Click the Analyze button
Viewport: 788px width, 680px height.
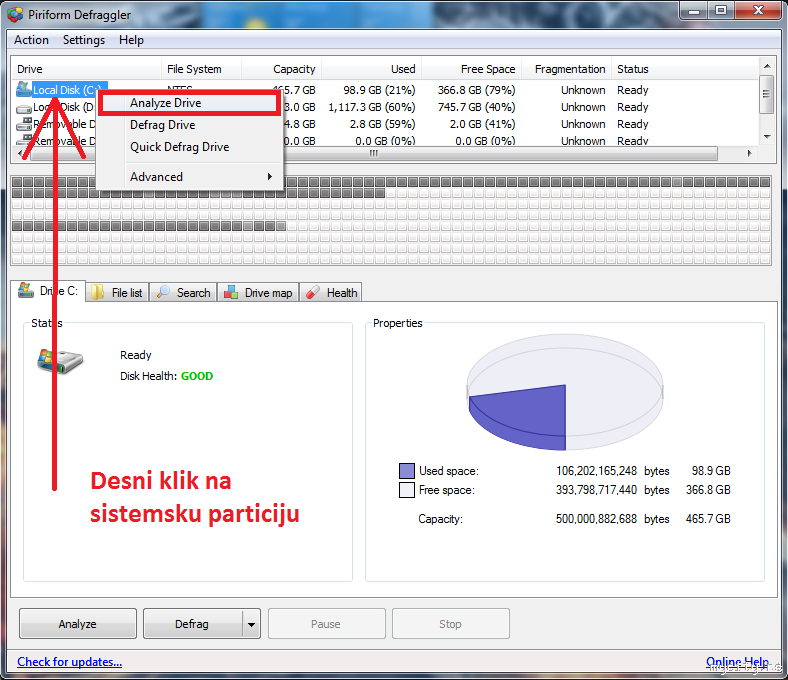(x=77, y=624)
